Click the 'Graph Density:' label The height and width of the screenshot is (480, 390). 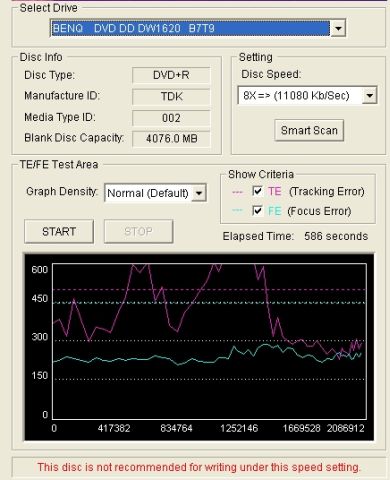pos(62,192)
